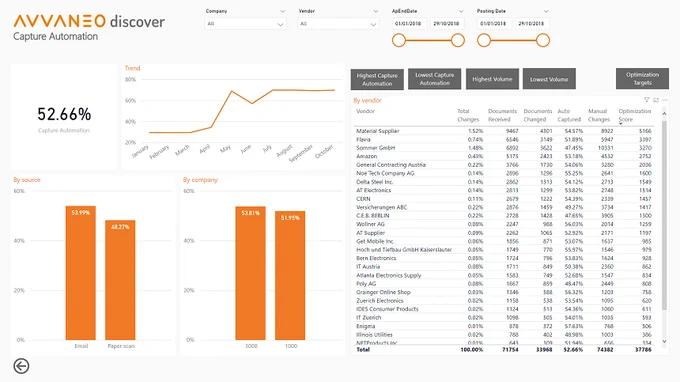Click the vendor table vertical scrollbar thumb

pos(664,215)
